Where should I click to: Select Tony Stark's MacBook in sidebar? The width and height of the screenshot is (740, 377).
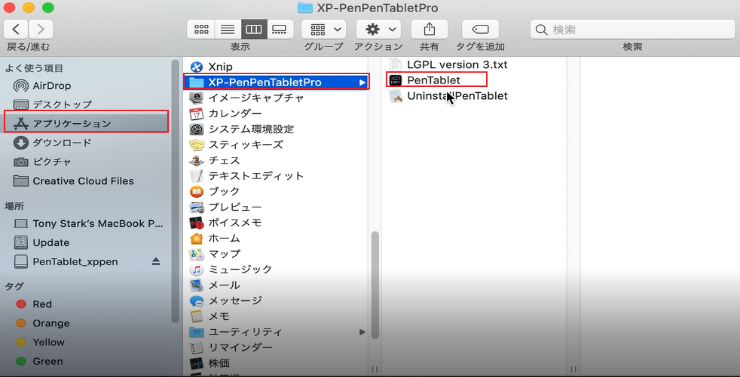[89, 223]
